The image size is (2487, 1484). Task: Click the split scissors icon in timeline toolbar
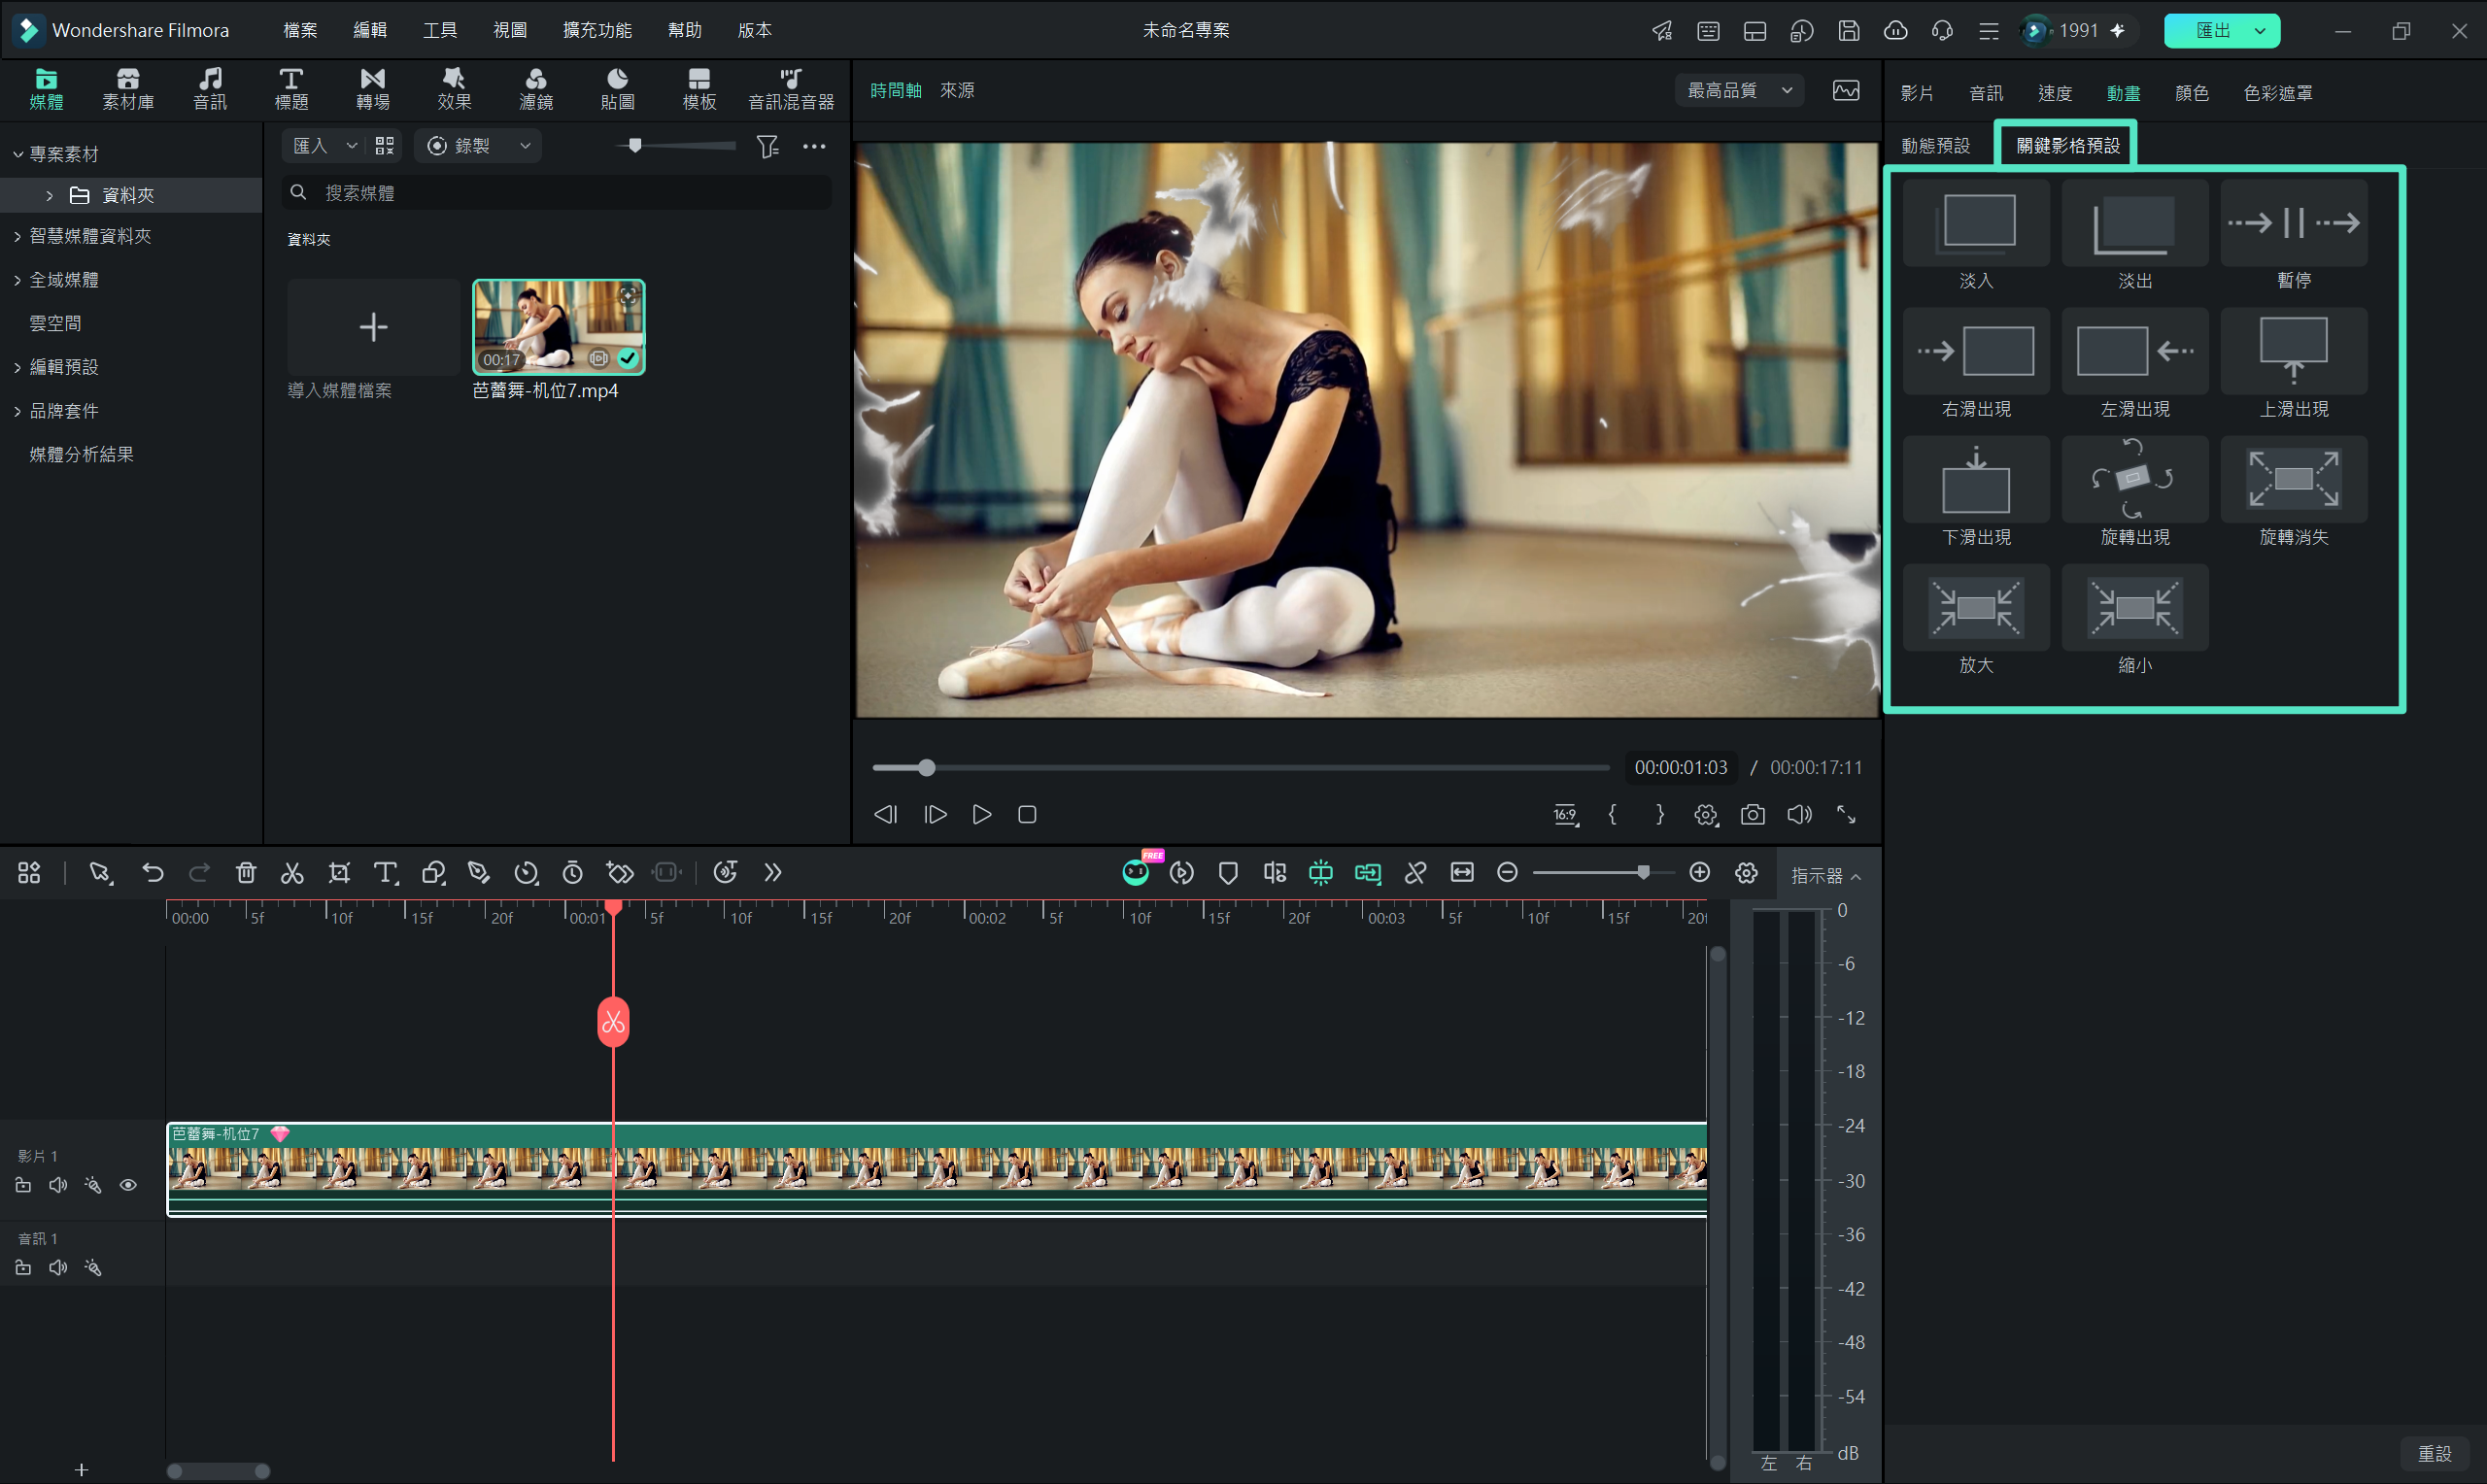click(292, 873)
